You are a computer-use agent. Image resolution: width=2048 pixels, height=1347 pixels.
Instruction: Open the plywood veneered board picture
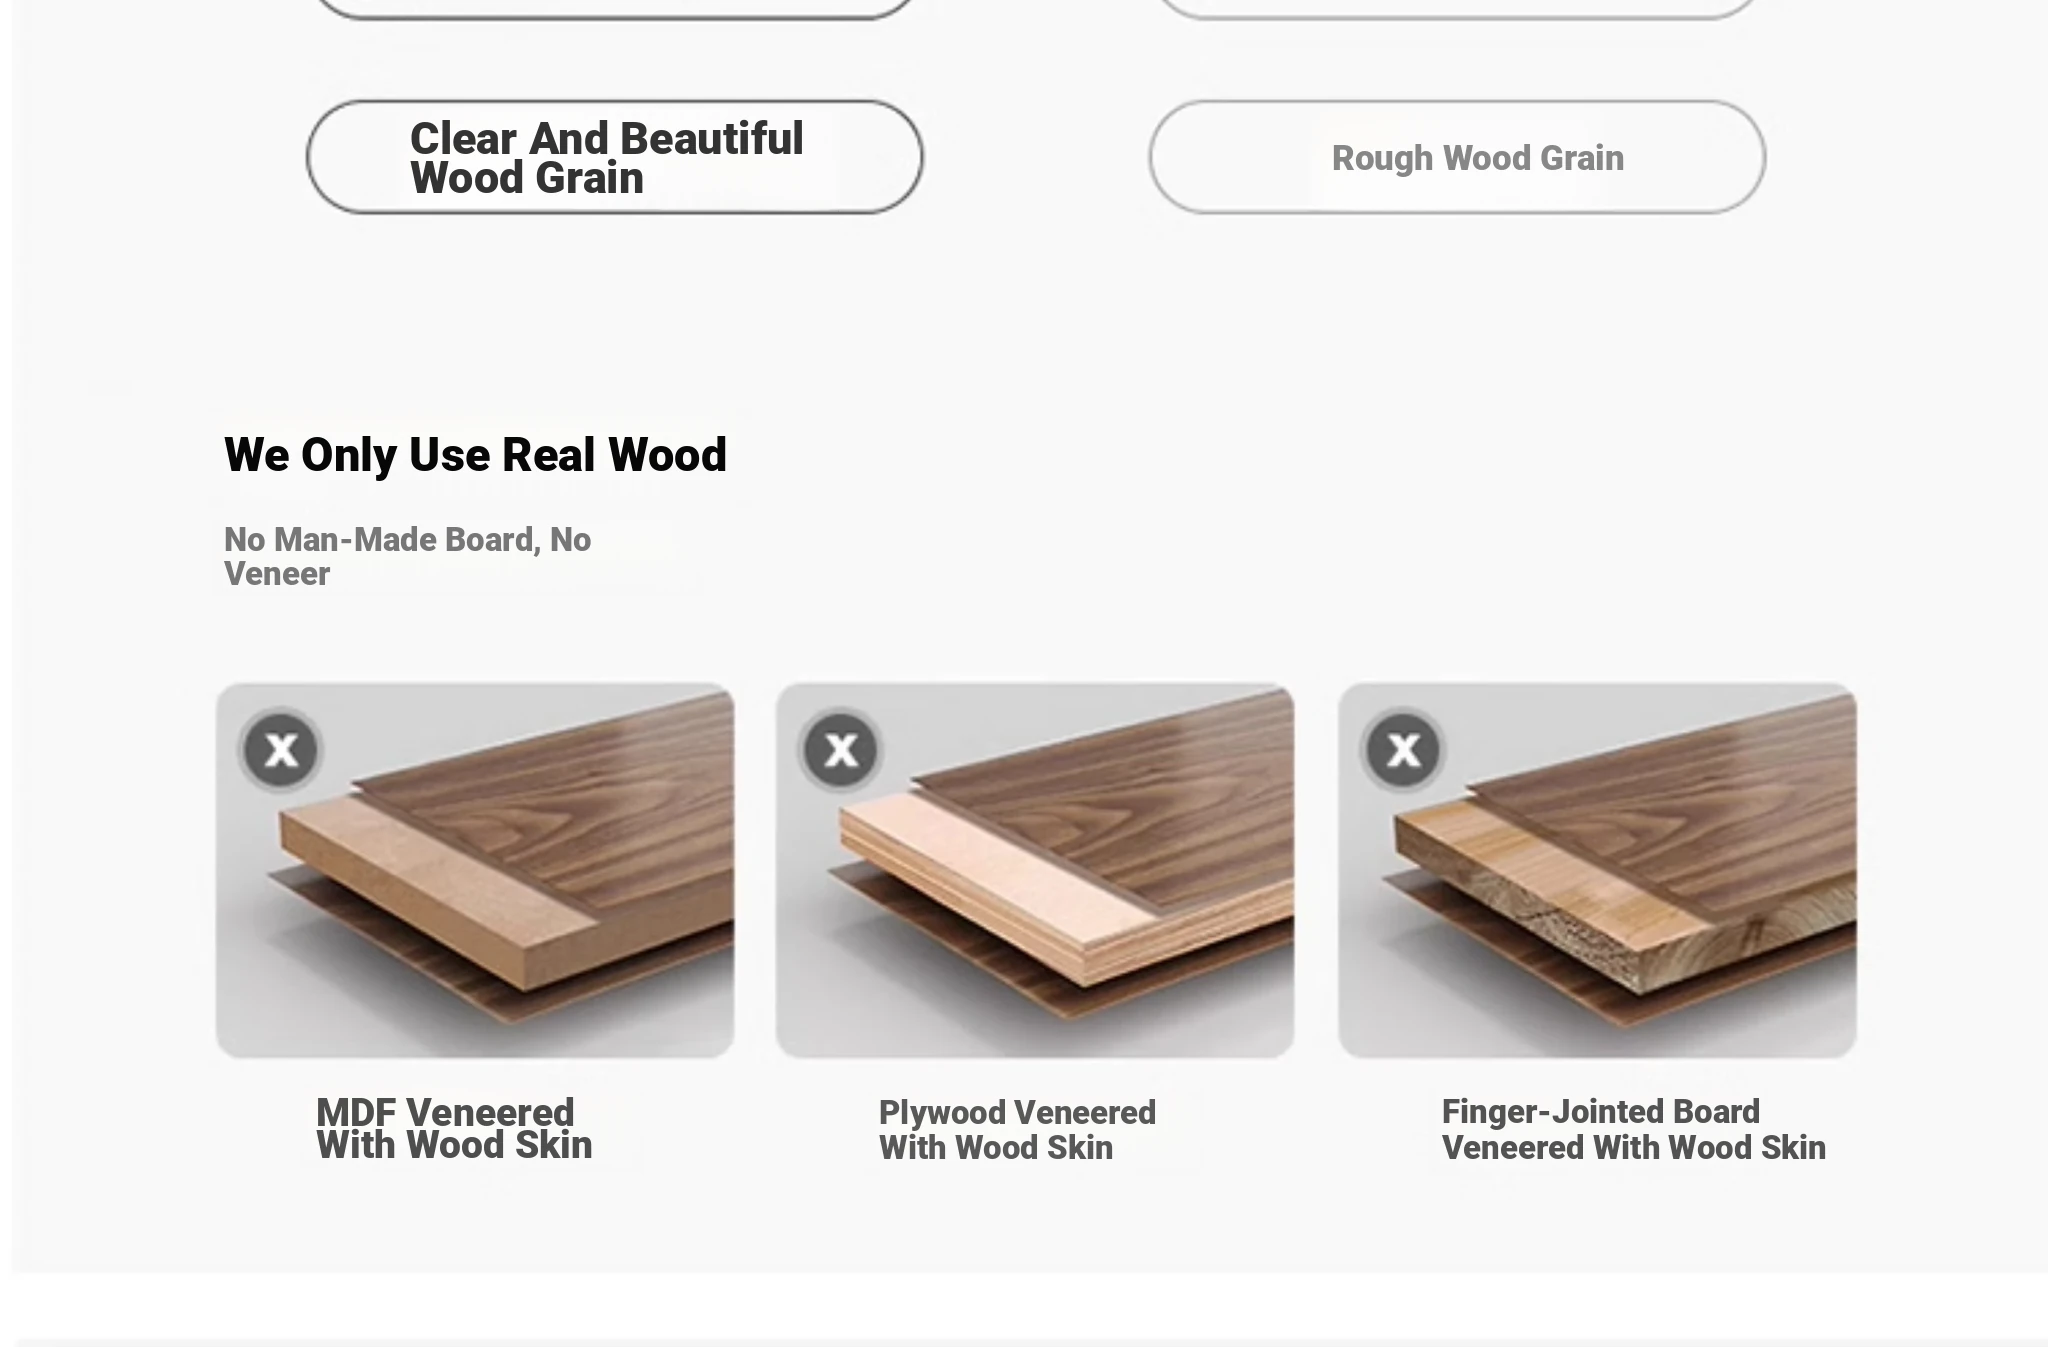[x=1035, y=870]
